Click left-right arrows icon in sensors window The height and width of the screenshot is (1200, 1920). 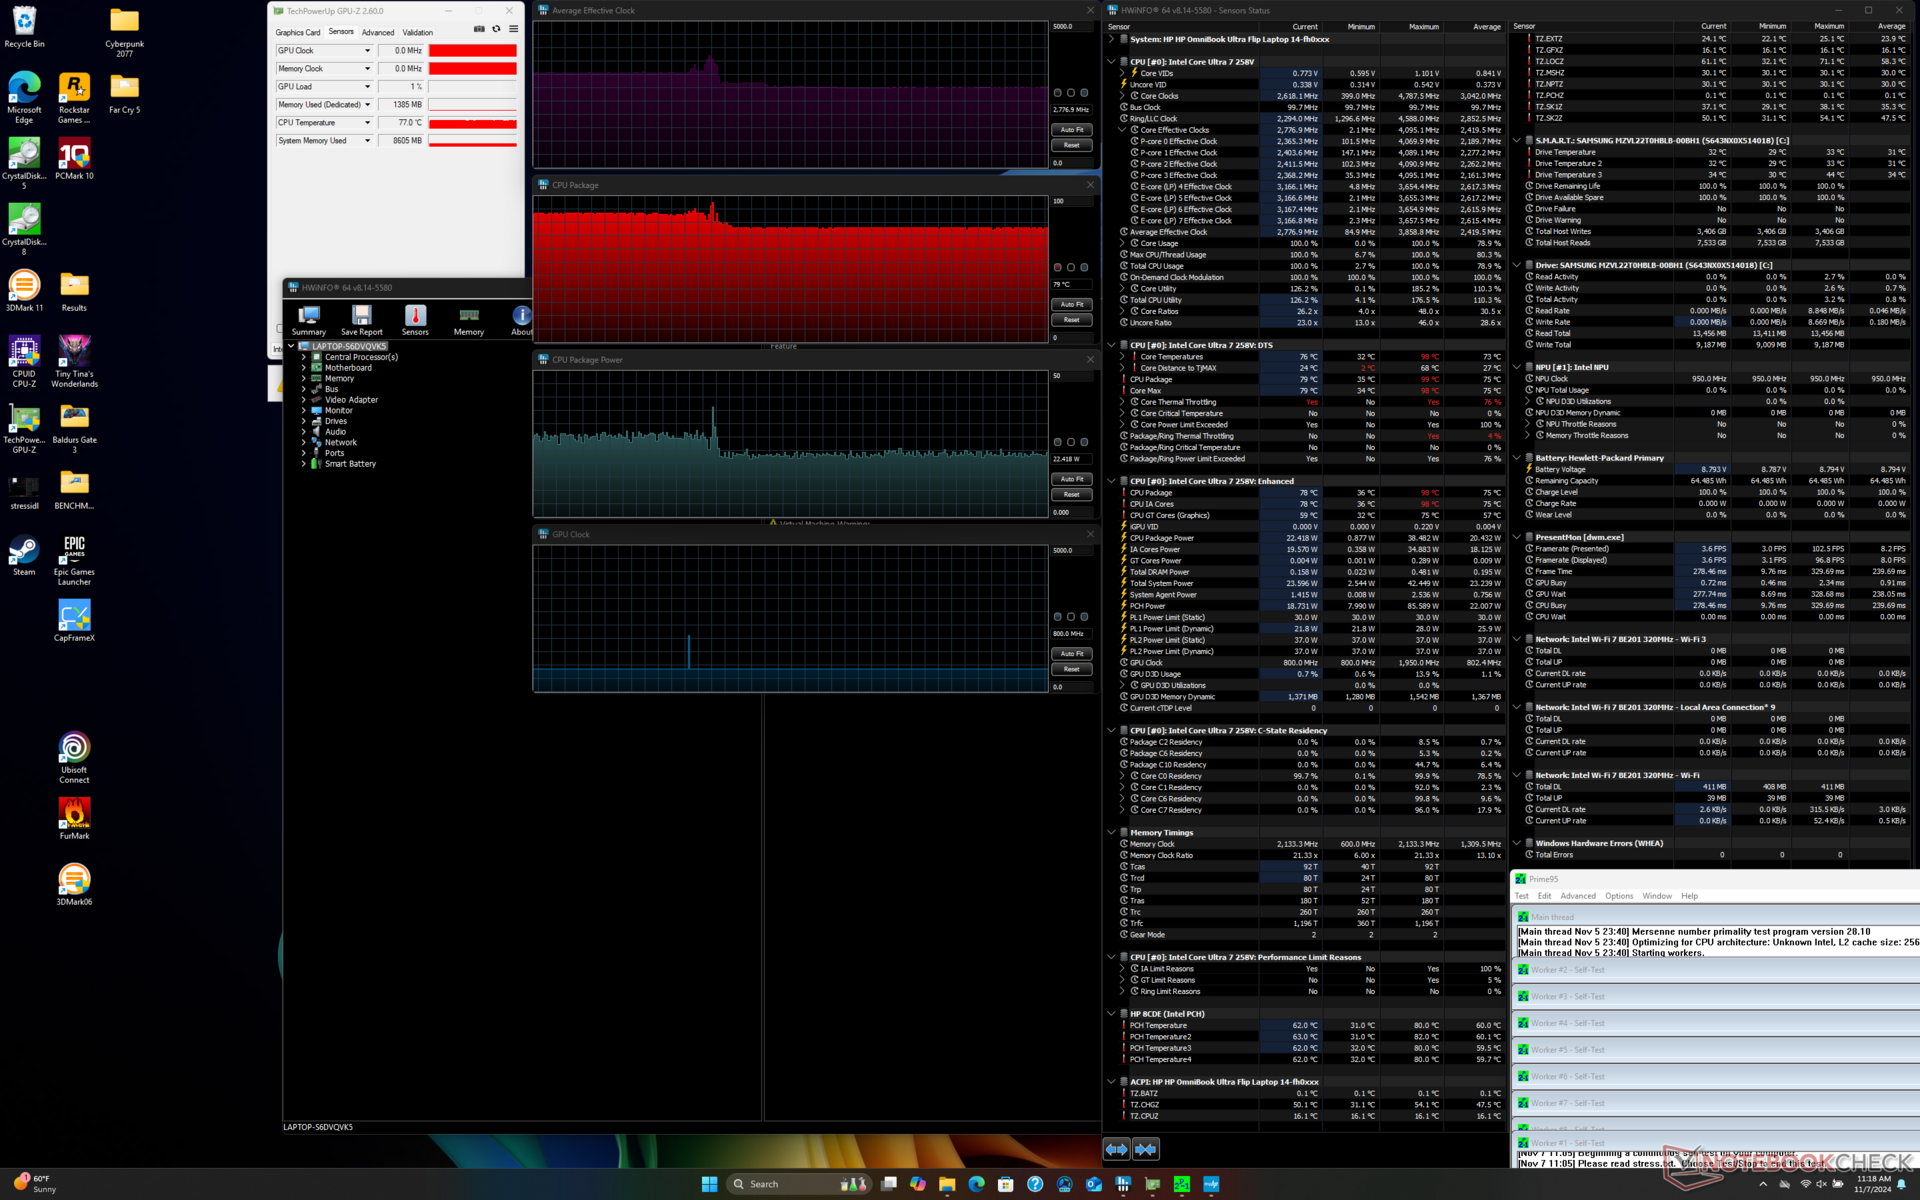1116,1149
